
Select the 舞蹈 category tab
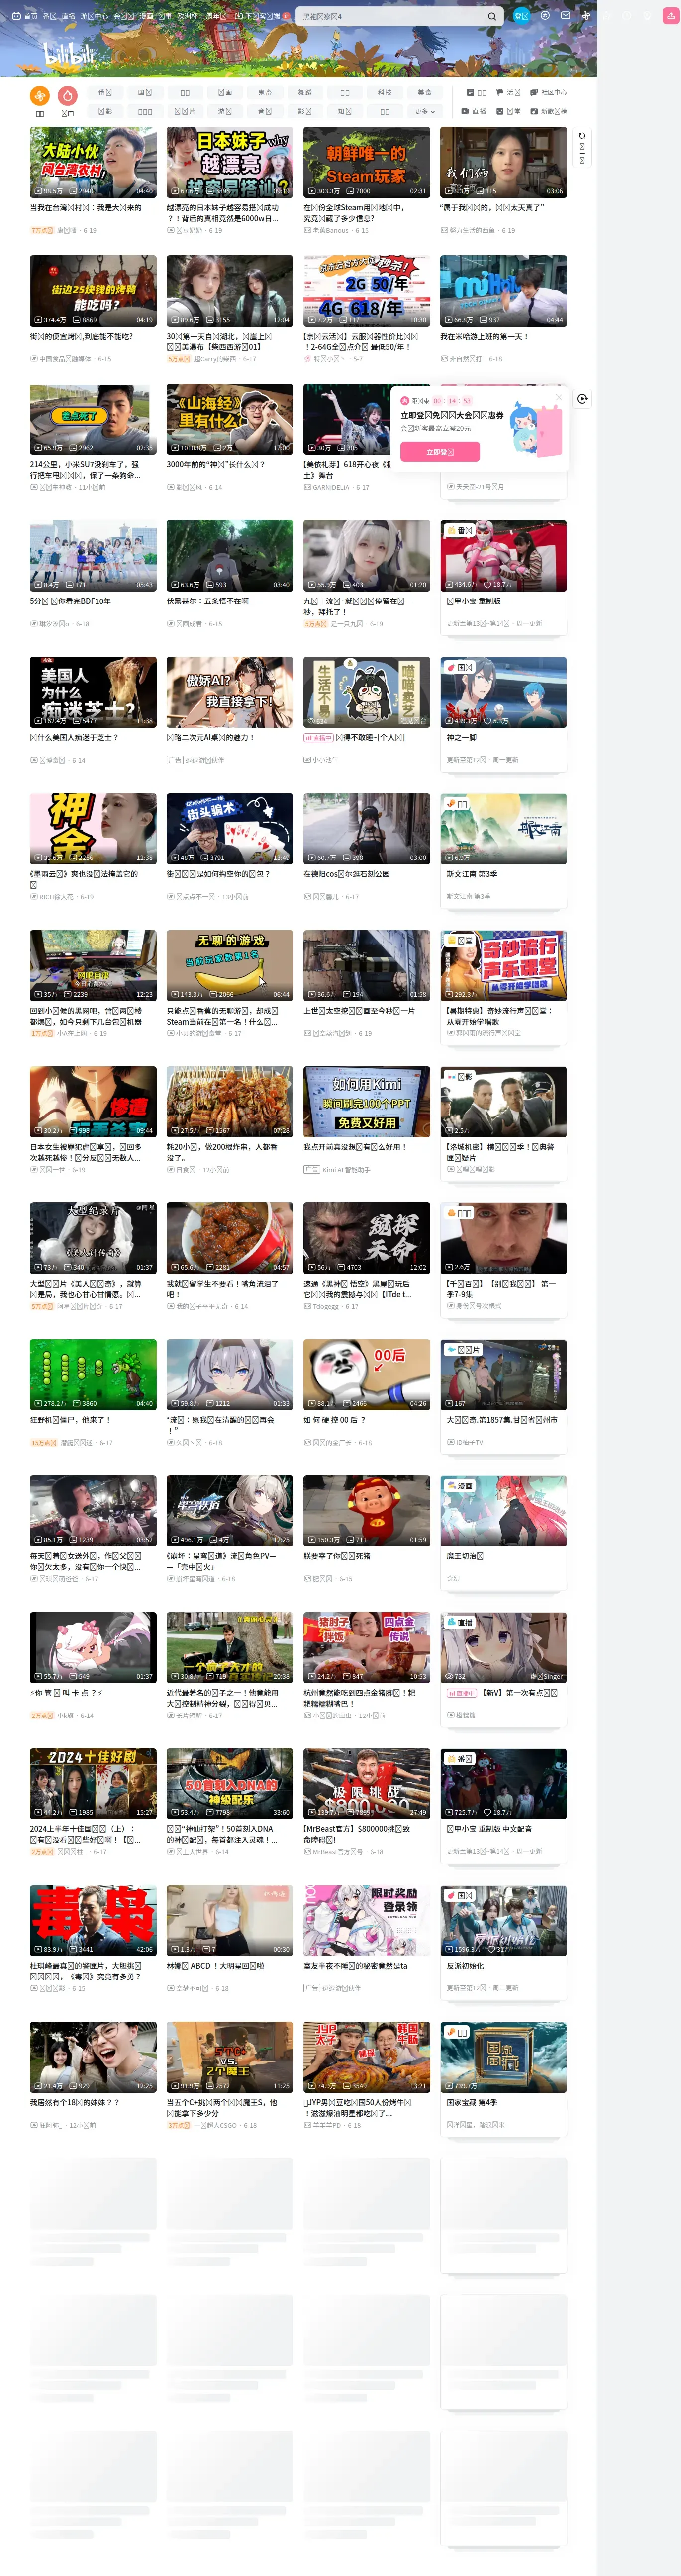[305, 93]
